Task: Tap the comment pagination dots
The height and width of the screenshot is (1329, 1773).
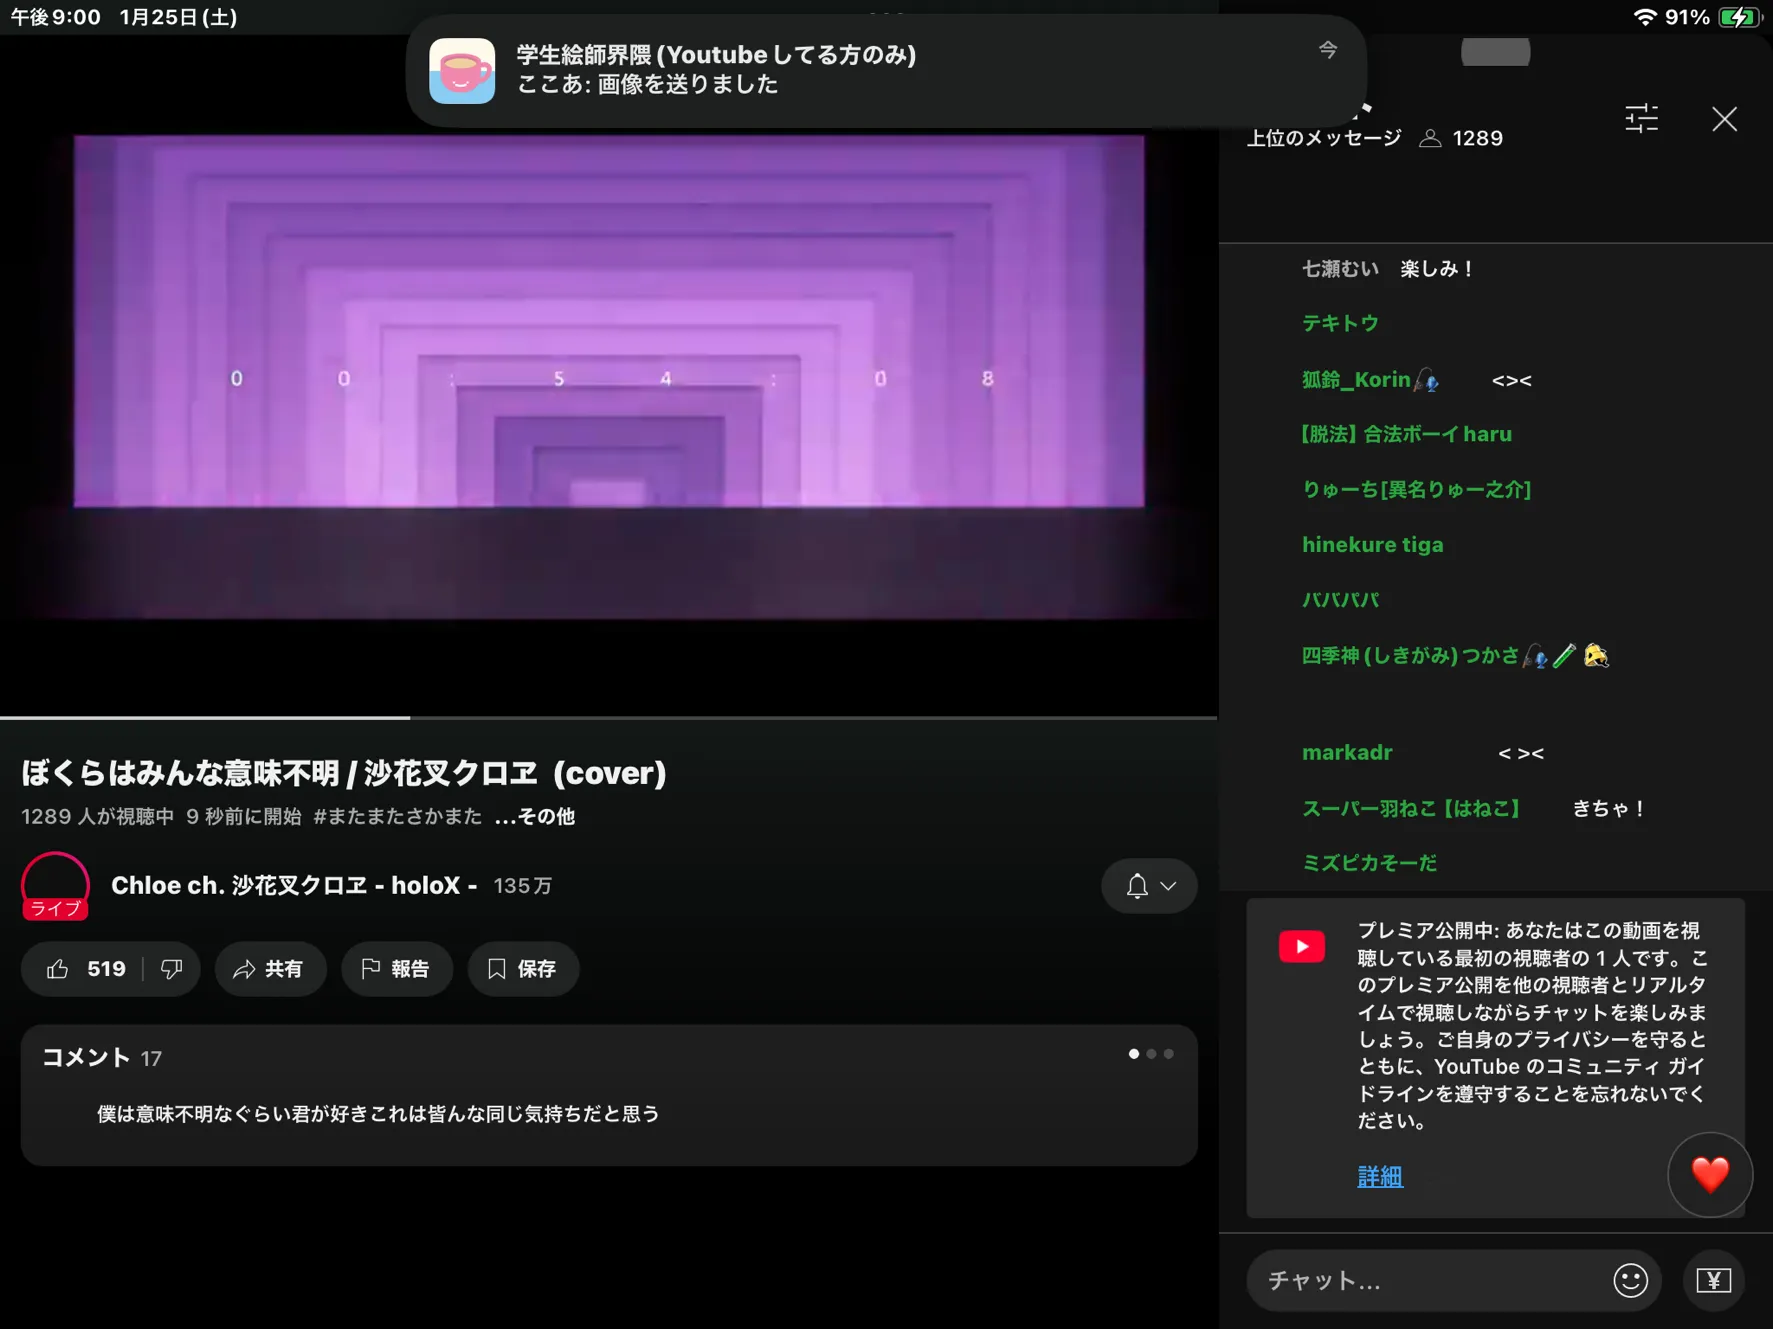Action: (1151, 1054)
